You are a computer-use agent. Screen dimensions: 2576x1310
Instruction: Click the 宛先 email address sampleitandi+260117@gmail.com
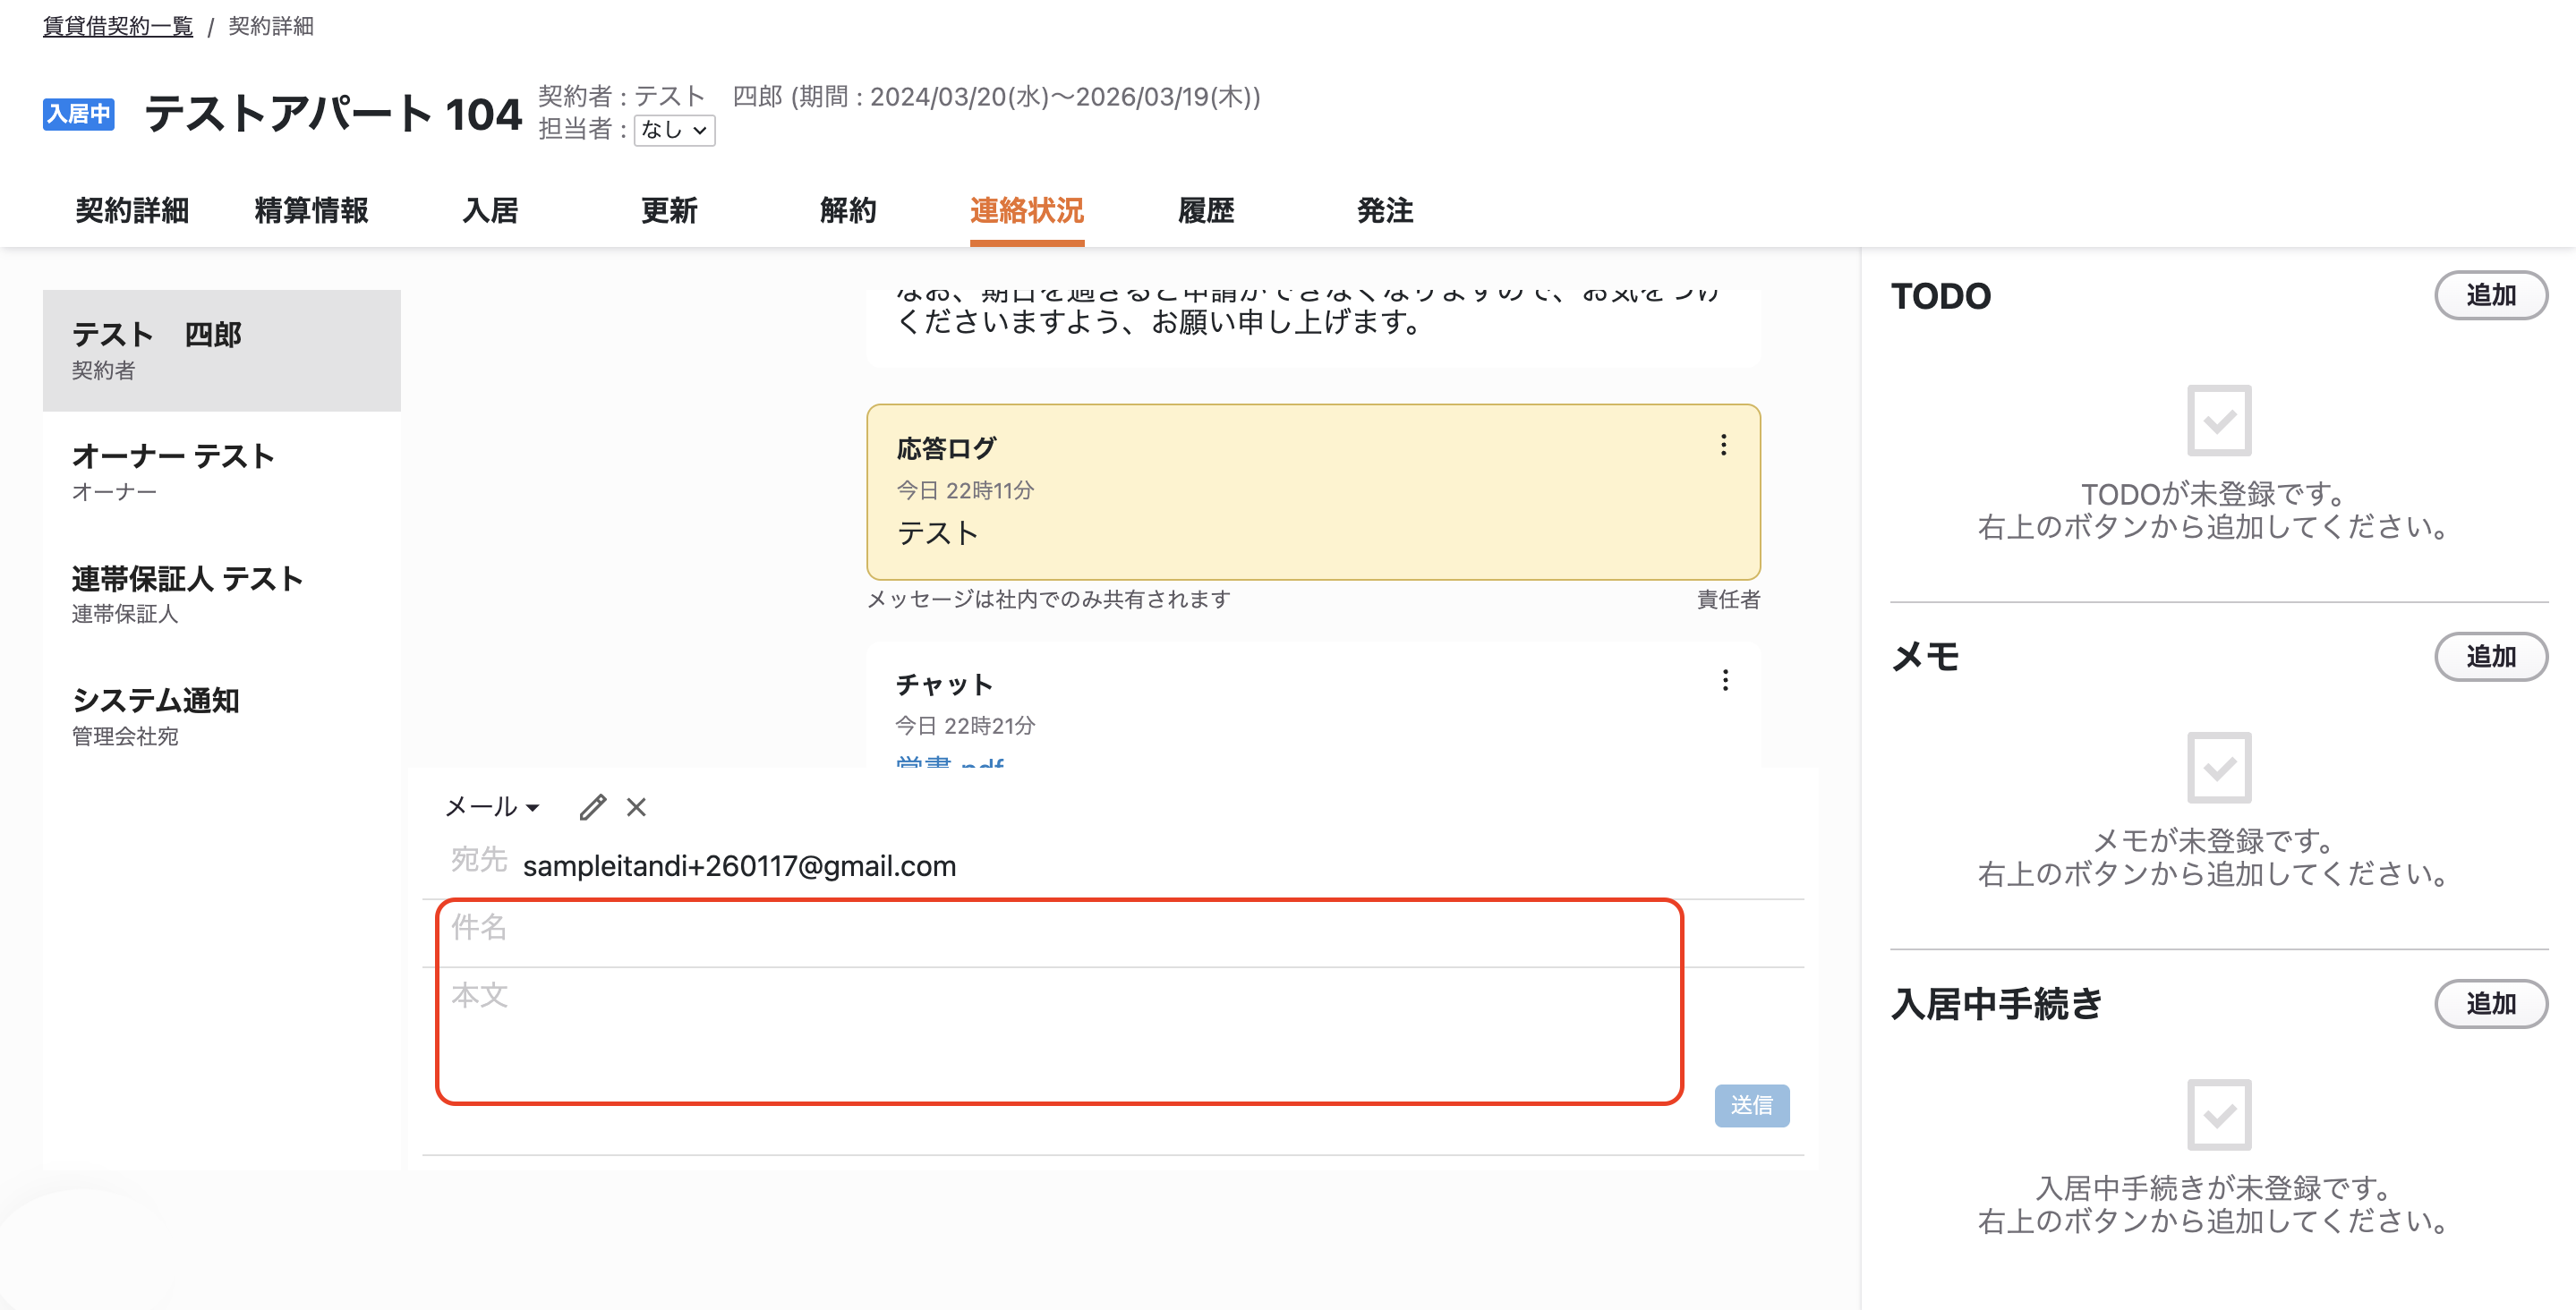[x=739, y=866]
